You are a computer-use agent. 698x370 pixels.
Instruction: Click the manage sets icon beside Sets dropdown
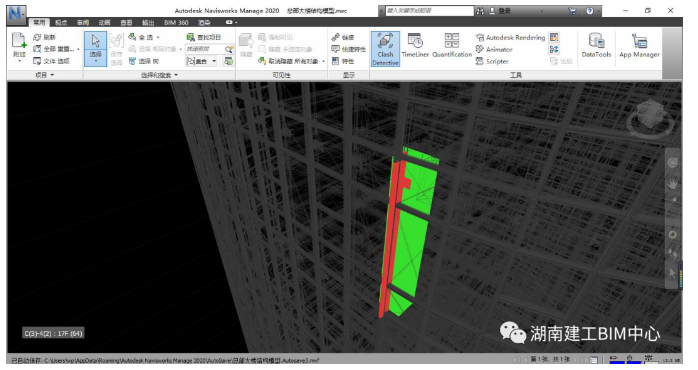point(228,61)
